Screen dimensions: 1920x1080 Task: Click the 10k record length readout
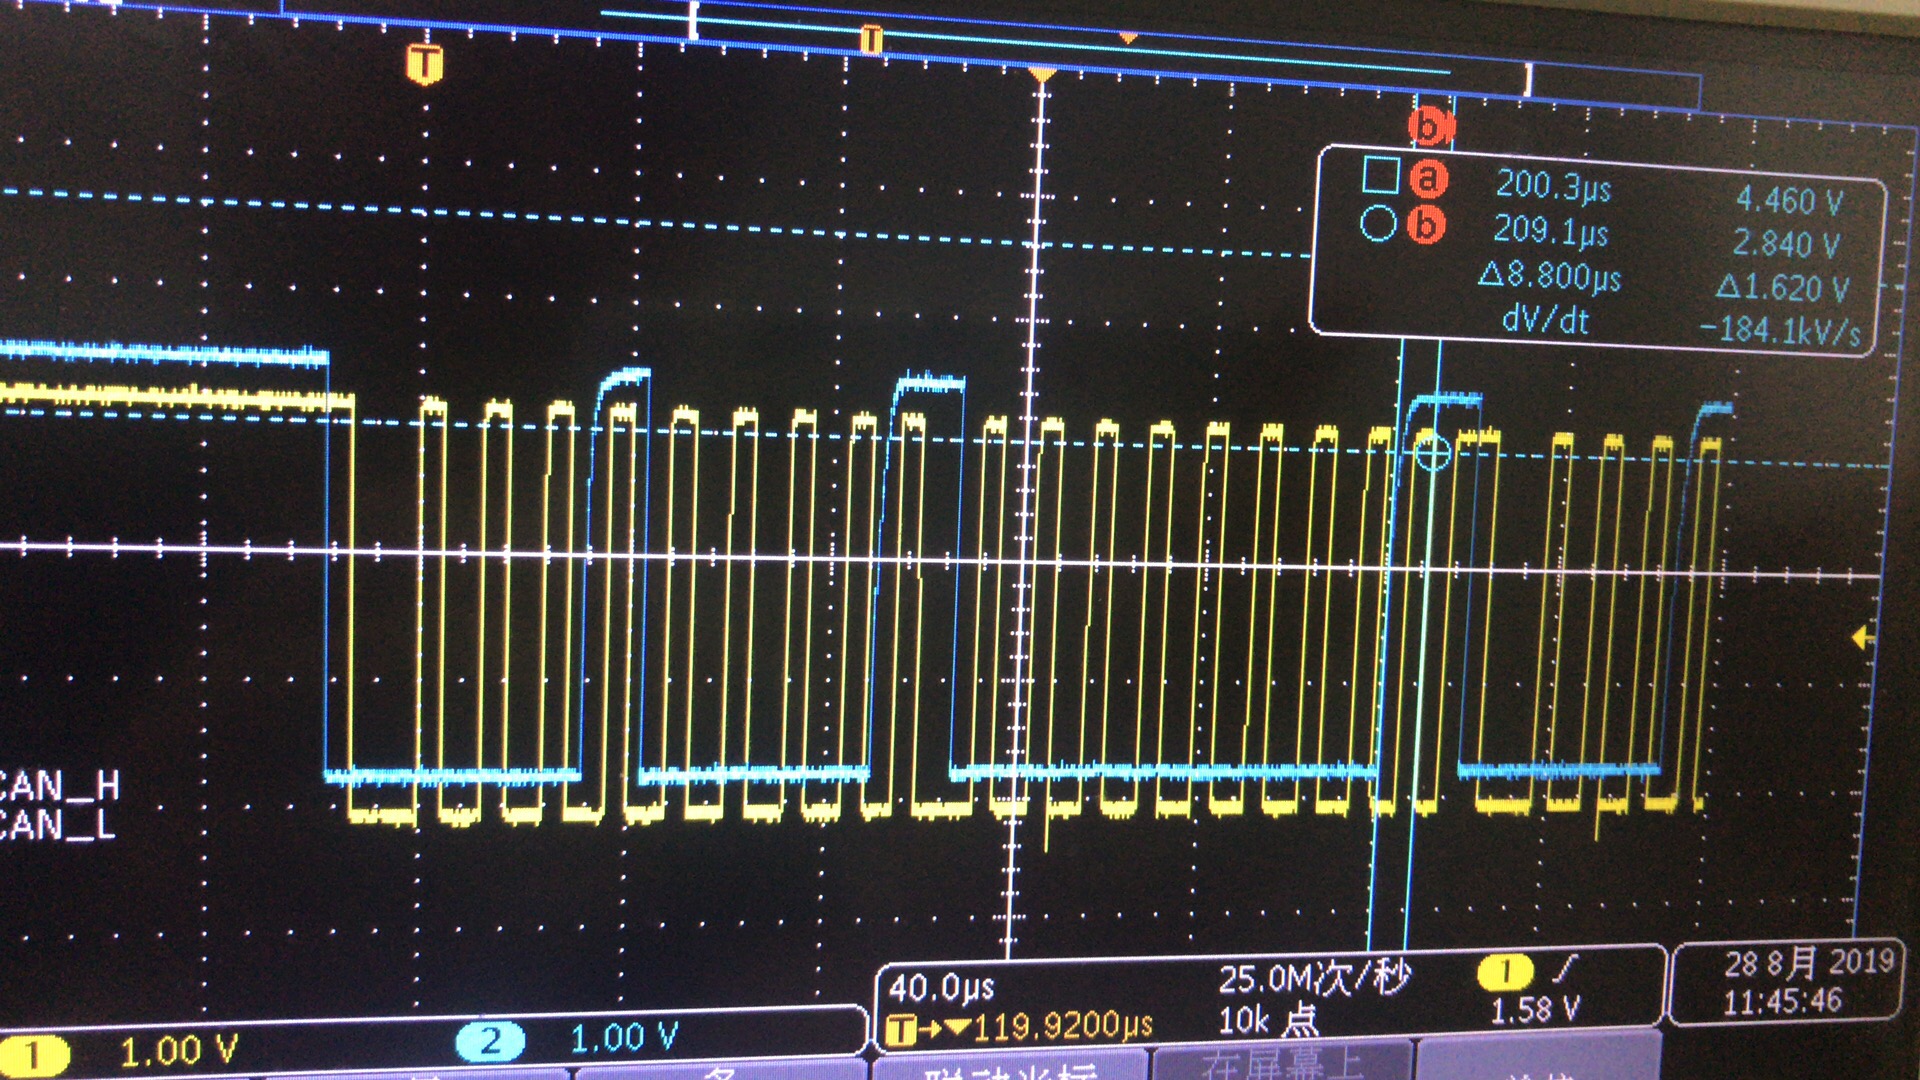pos(1268,1020)
